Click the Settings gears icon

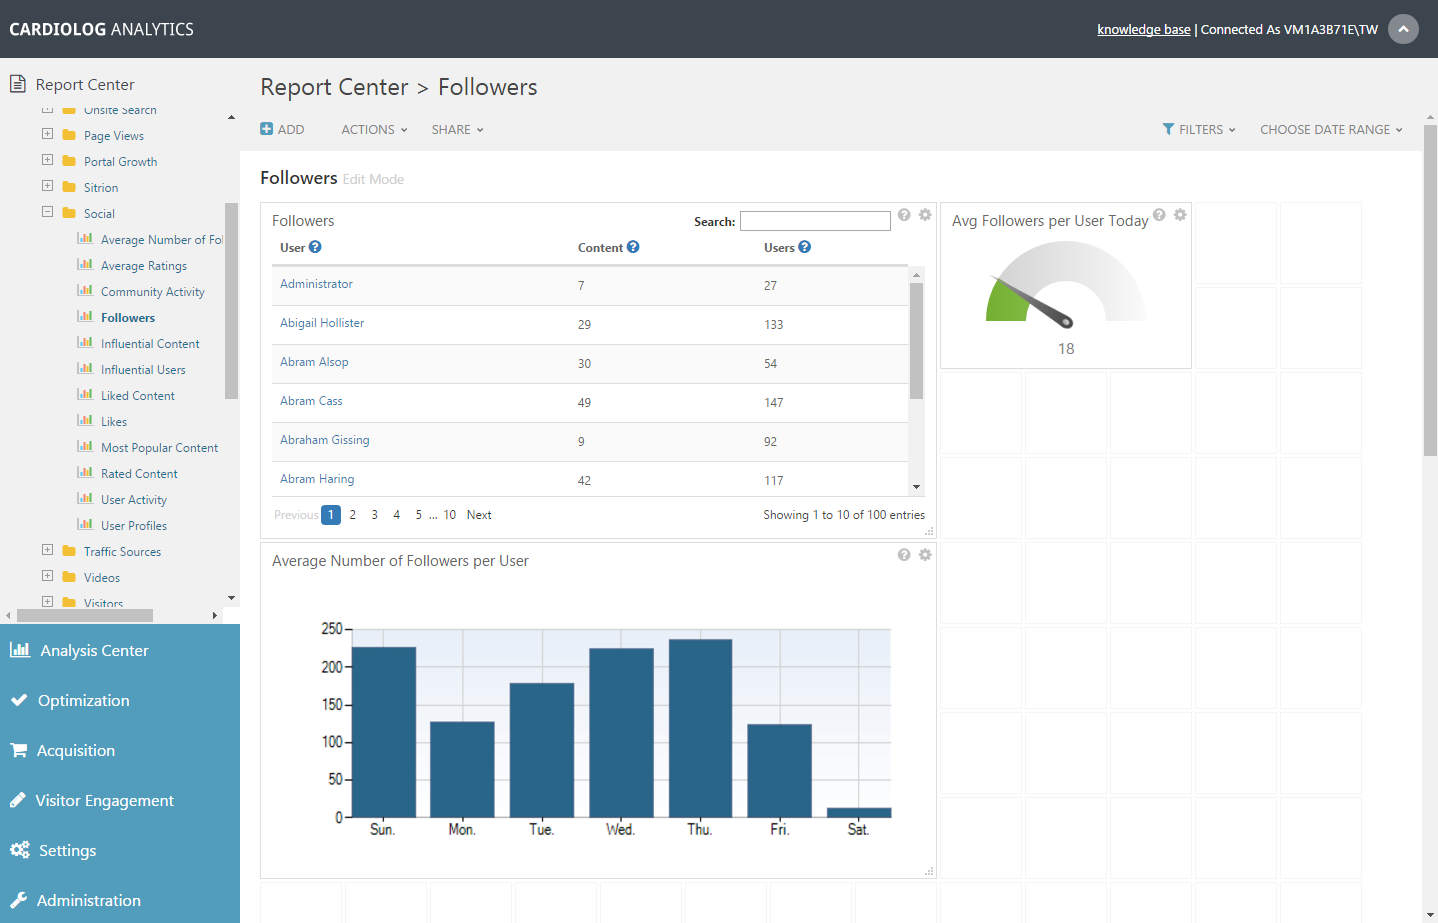(20, 850)
